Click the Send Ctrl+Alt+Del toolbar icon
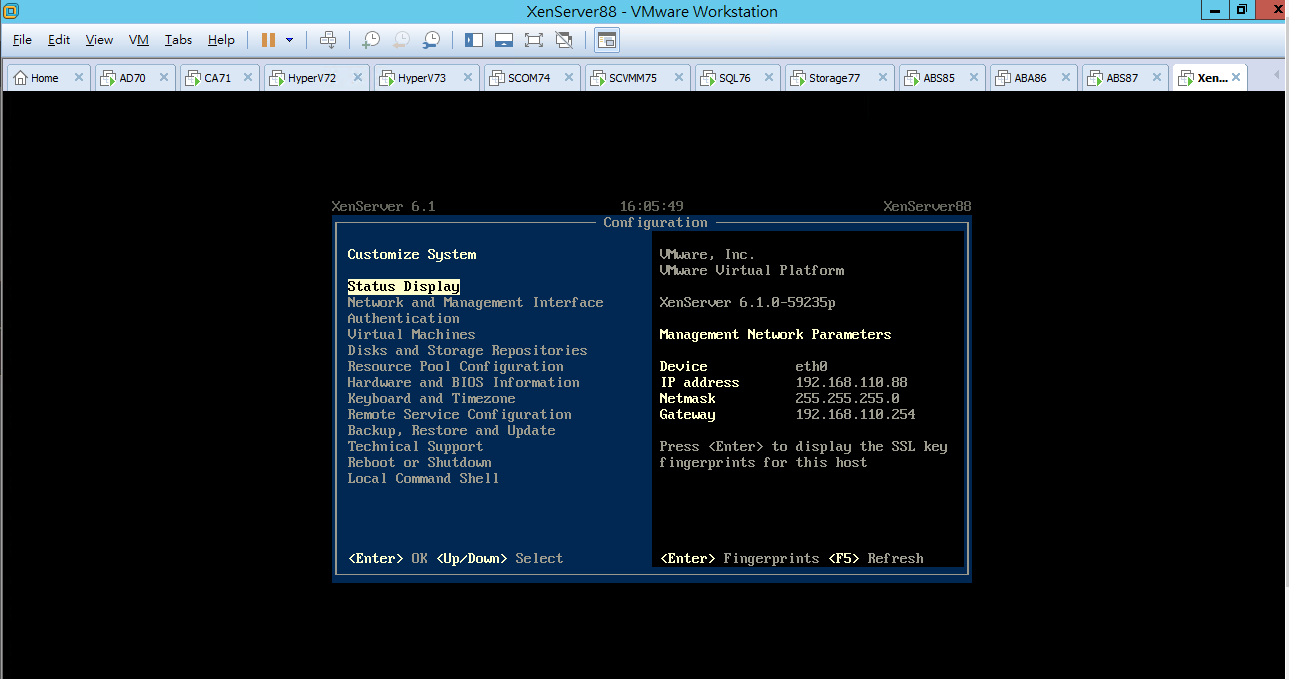1289x680 pixels. tap(328, 40)
